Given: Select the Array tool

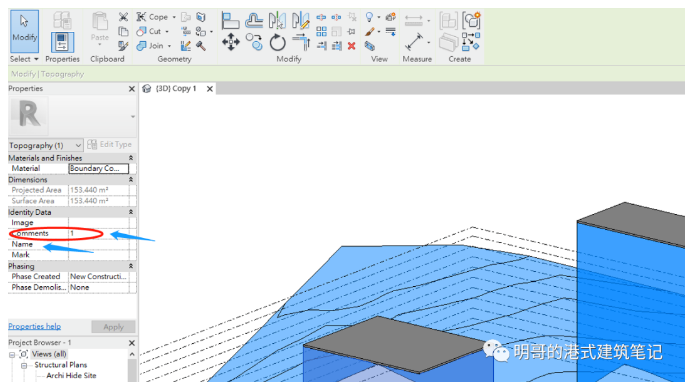Looking at the screenshot, I should (x=321, y=32).
